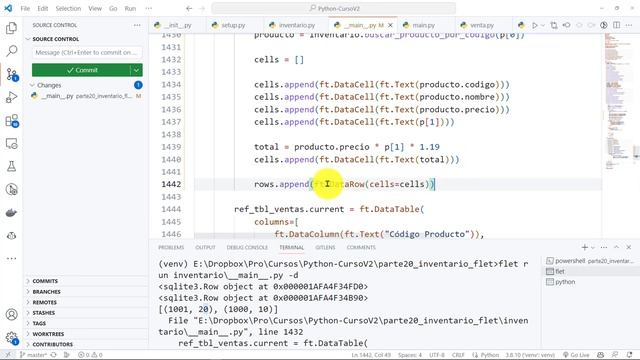Open the Extensions view
The height and width of the screenshot is (360, 640).
tap(11, 120)
